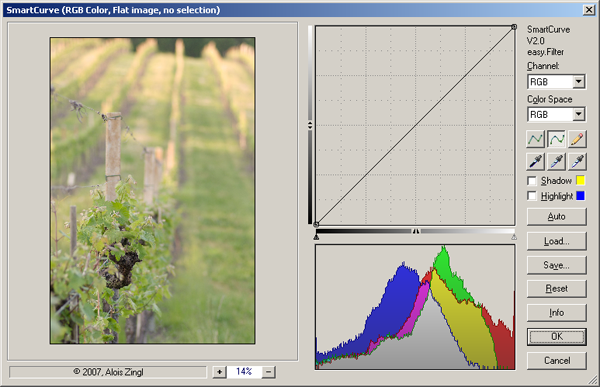Reset the curve with Reset button
The height and width of the screenshot is (387, 600).
556,289
